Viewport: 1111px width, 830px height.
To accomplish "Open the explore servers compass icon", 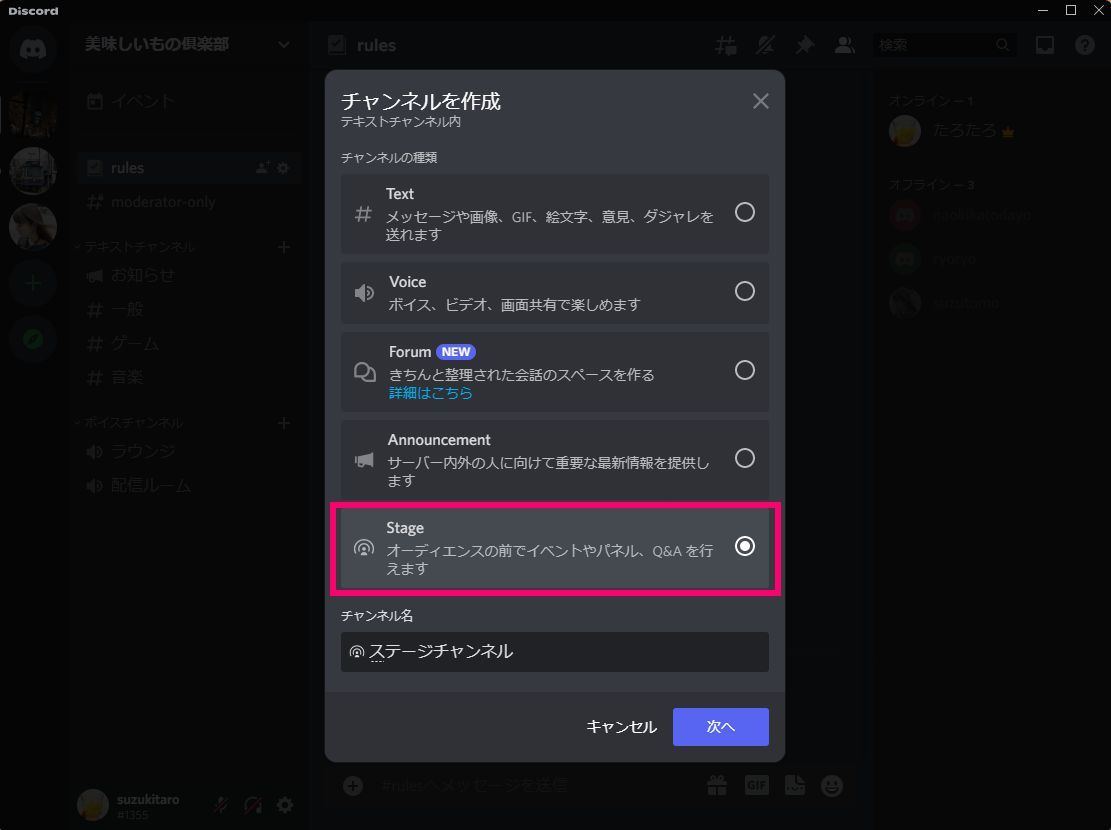I will click(33, 340).
